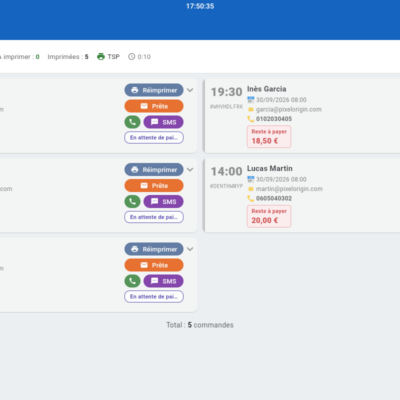
Task: Click order code #WHVHDLFRK
Action: [x=226, y=106]
